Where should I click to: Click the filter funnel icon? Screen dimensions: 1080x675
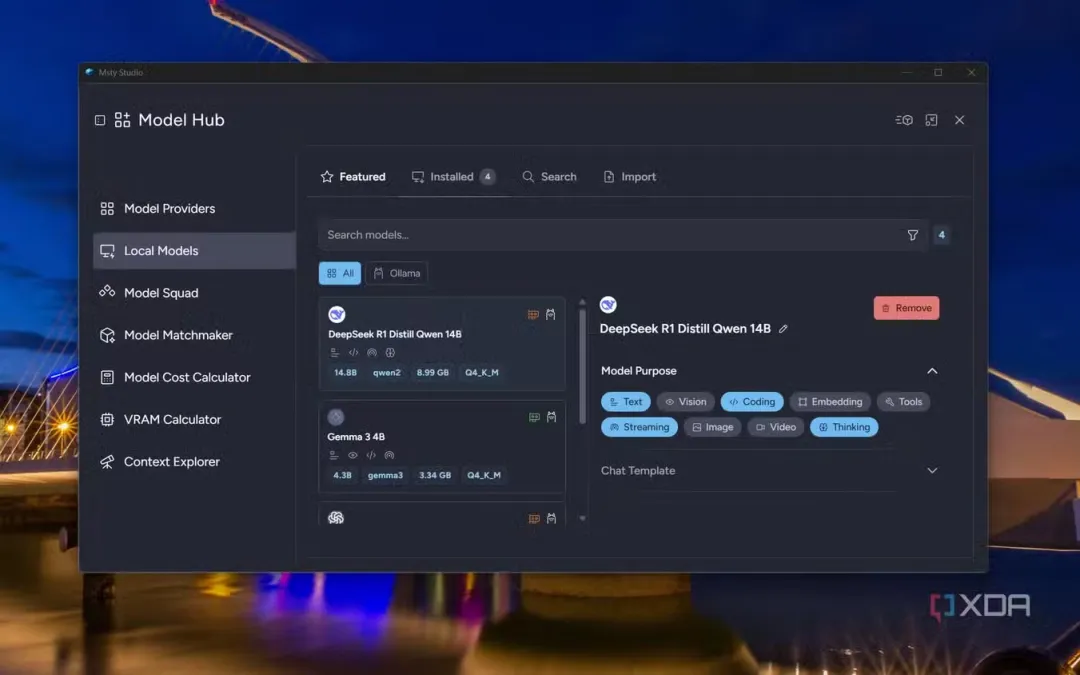click(913, 235)
